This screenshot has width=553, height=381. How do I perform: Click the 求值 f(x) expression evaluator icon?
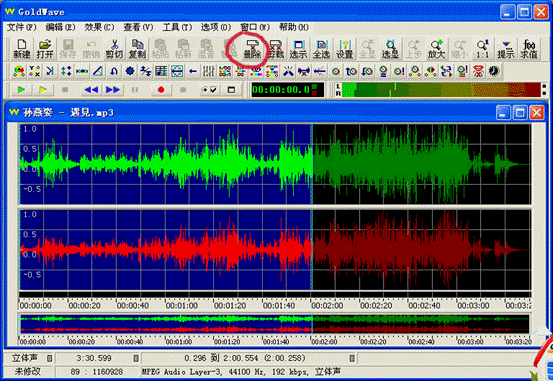[x=529, y=49]
